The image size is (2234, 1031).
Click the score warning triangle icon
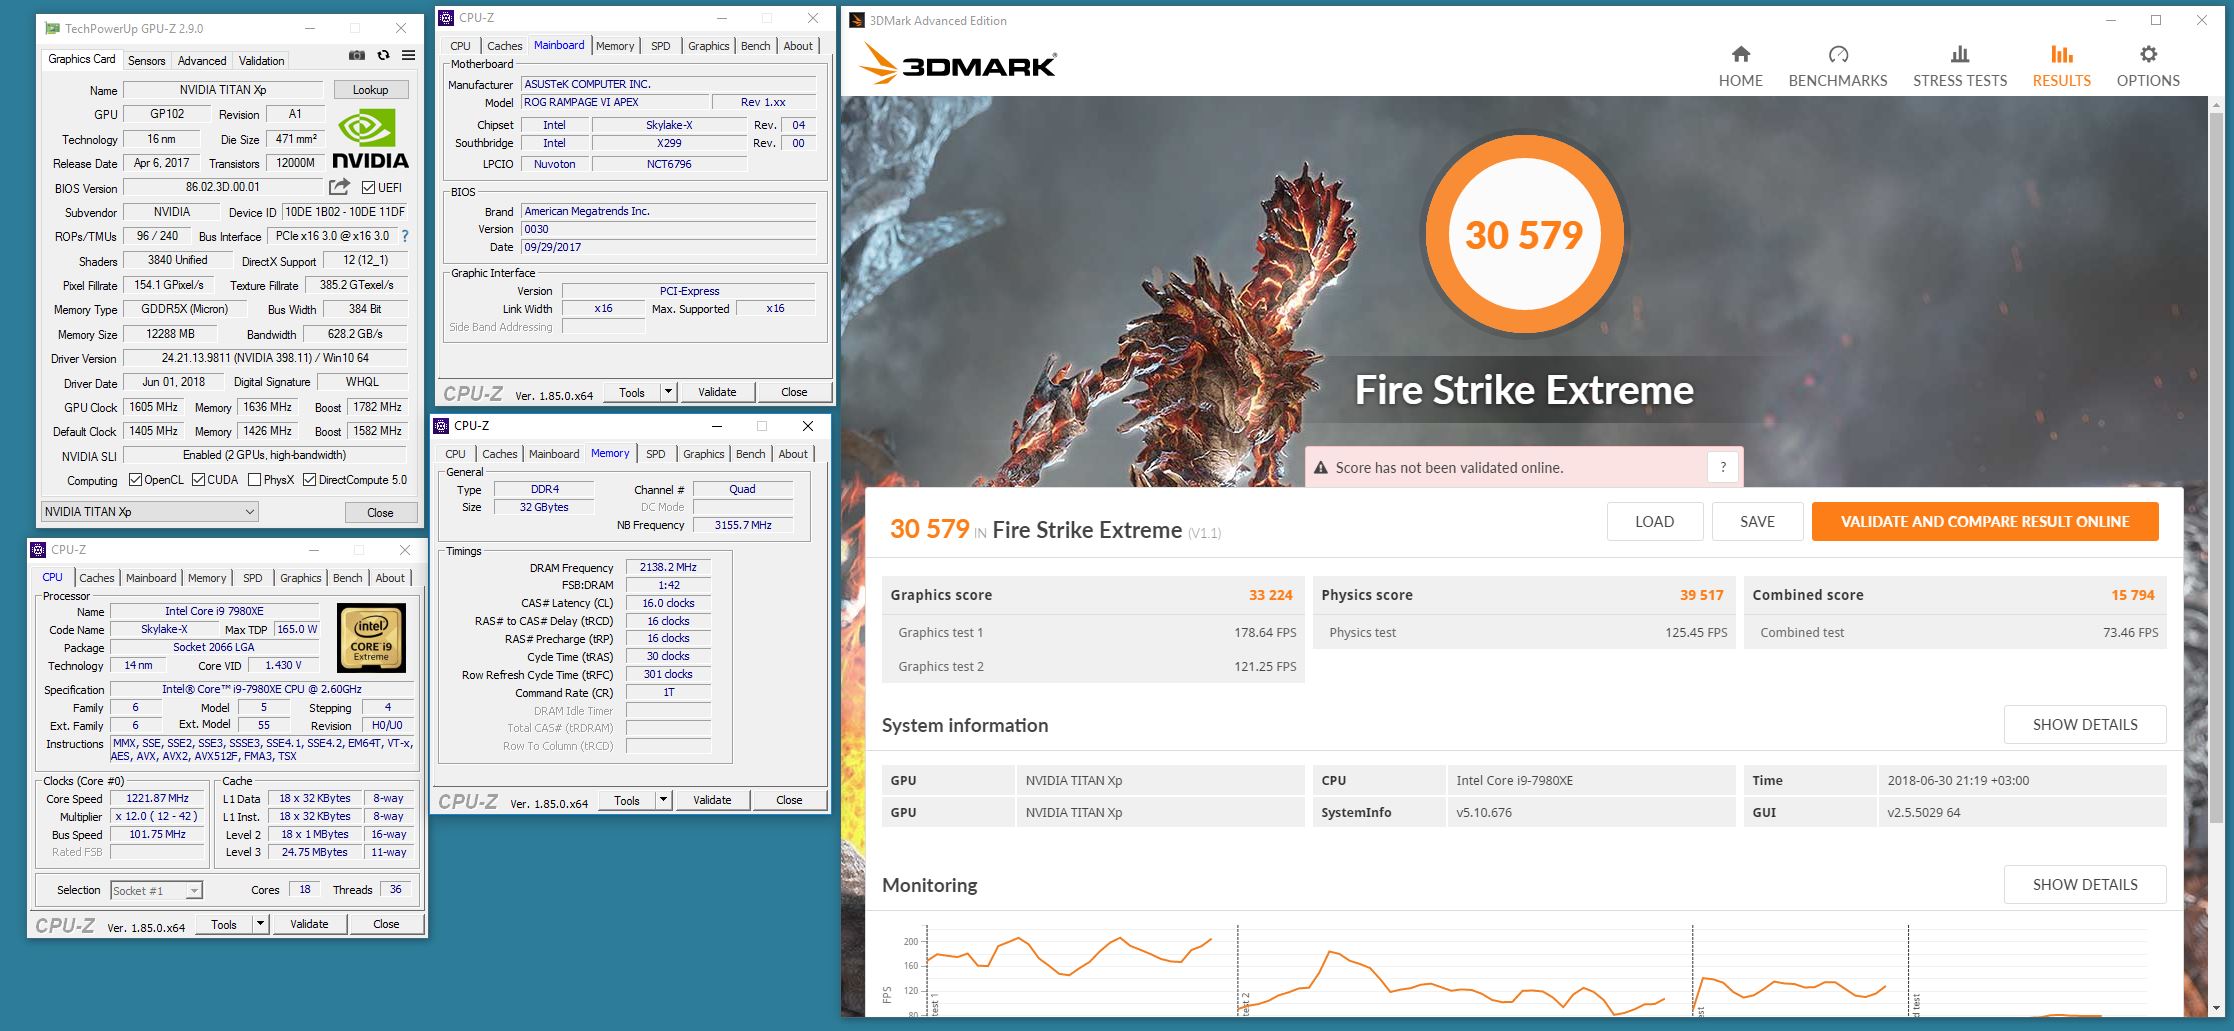pyautogui.click(x=1320, y=468)
